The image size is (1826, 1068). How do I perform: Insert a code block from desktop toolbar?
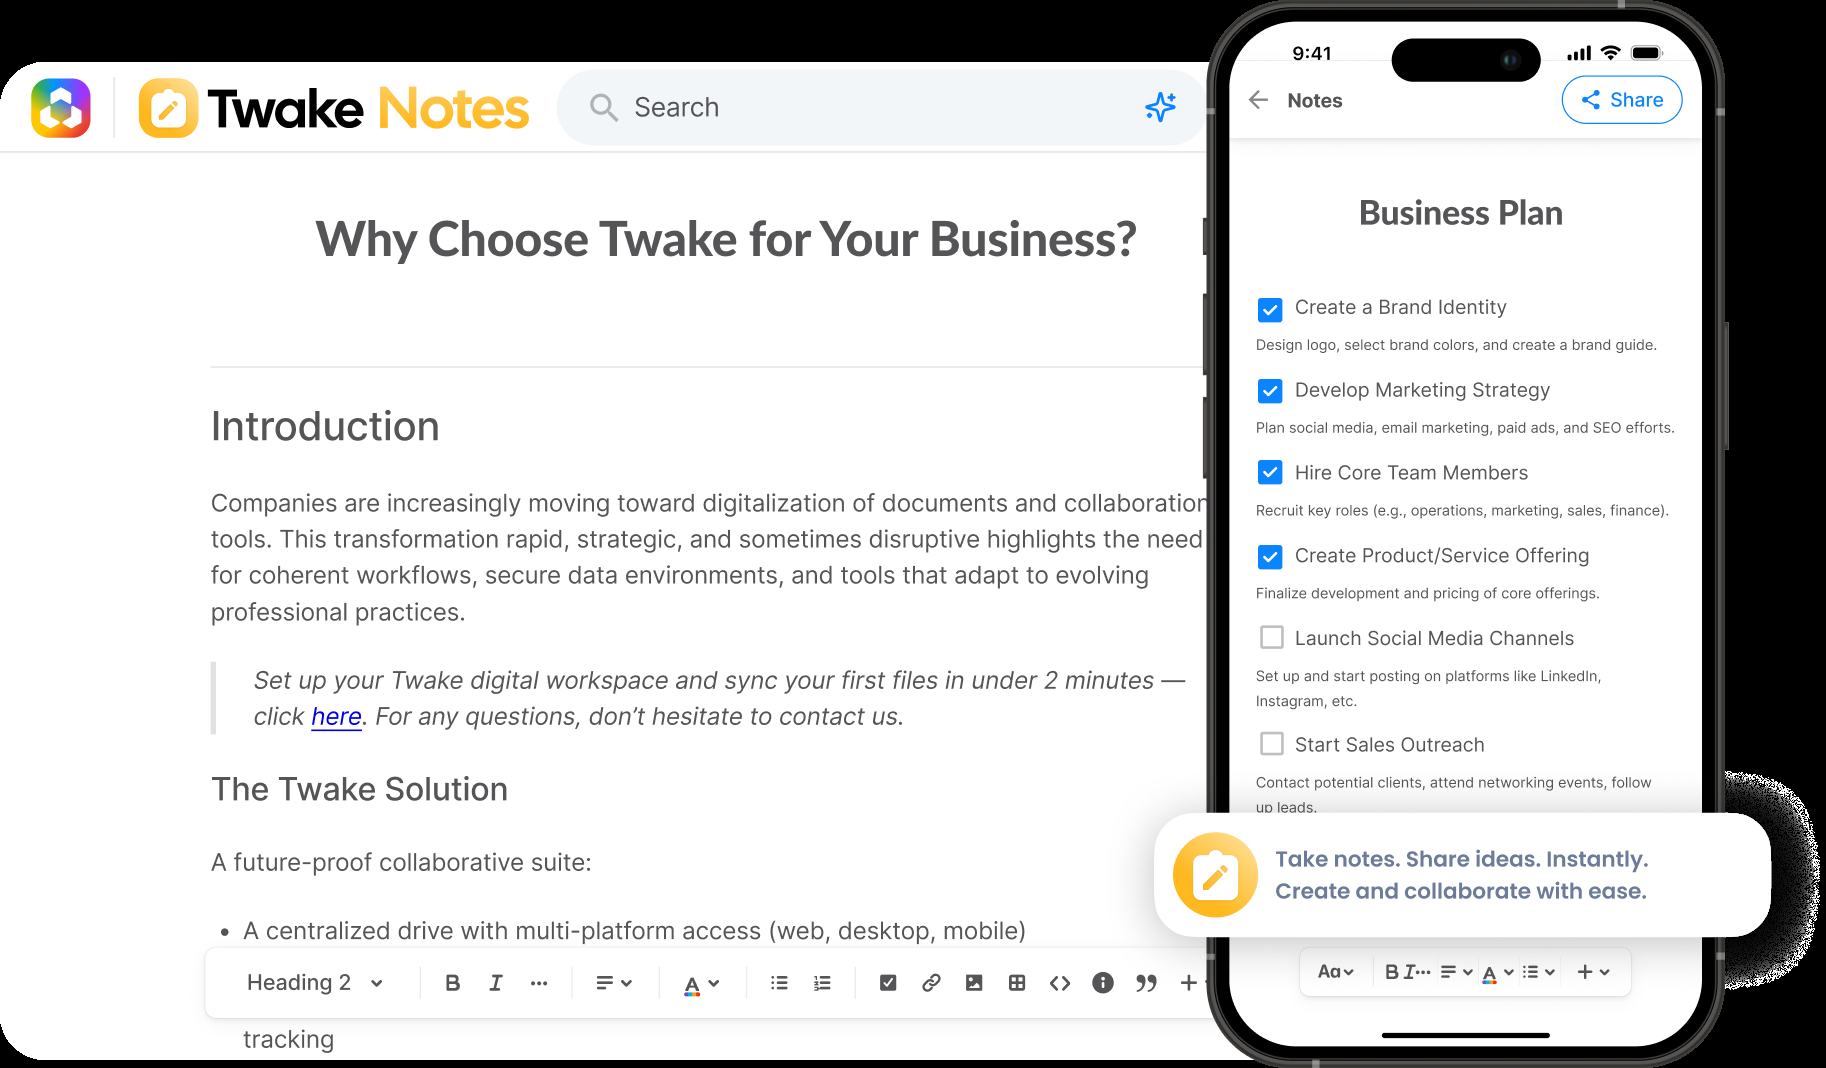1060,983
